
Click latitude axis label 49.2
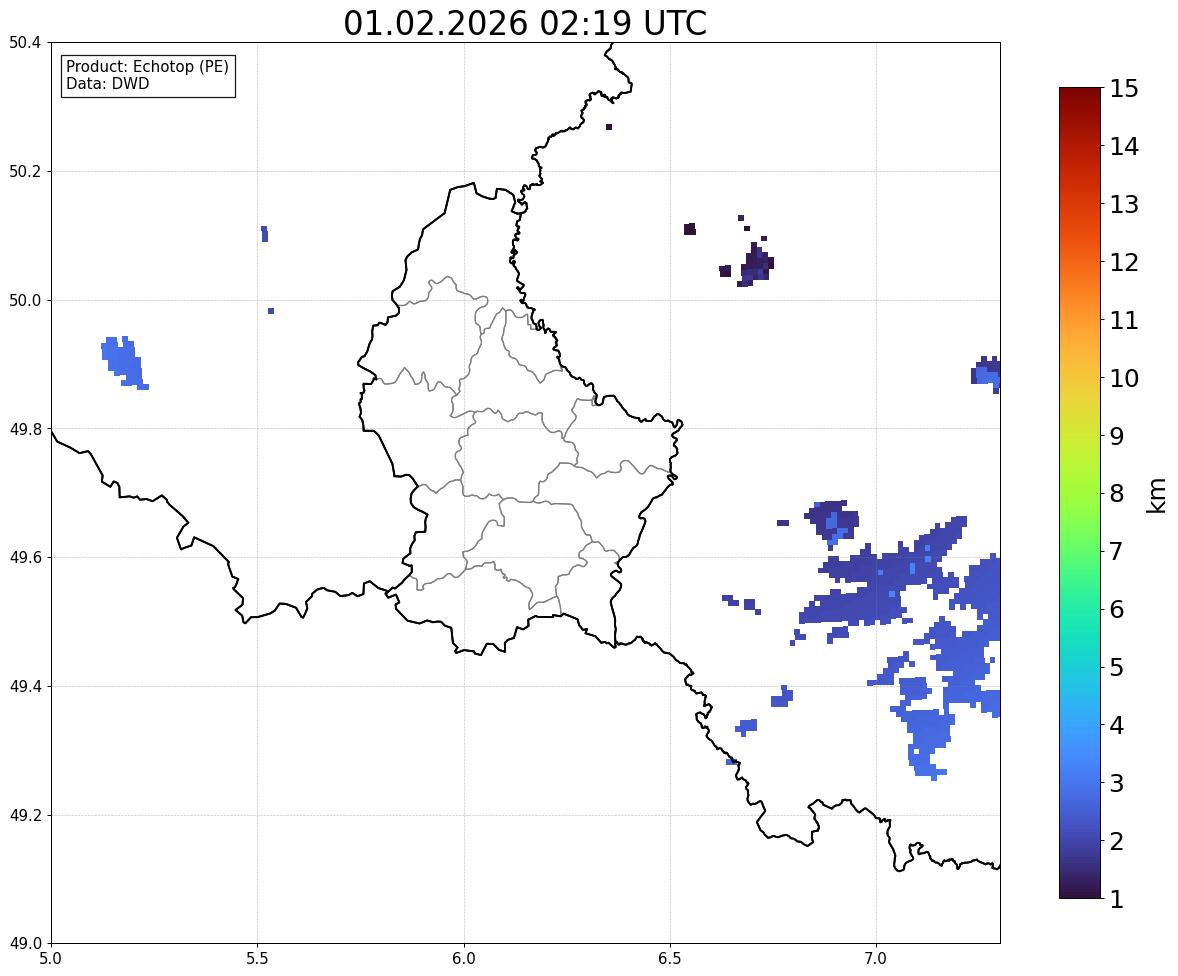(x=25, y=815)
